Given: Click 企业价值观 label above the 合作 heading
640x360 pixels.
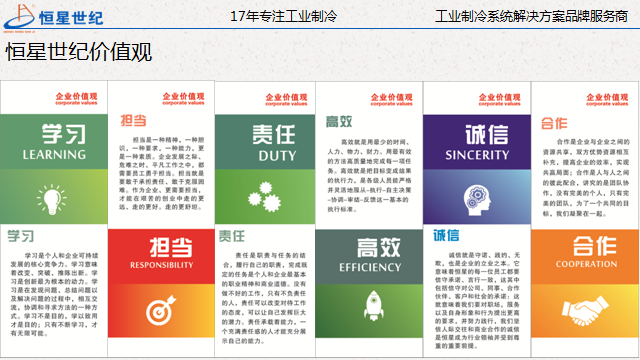Looking at the screenshot, I should pos(607,99).
